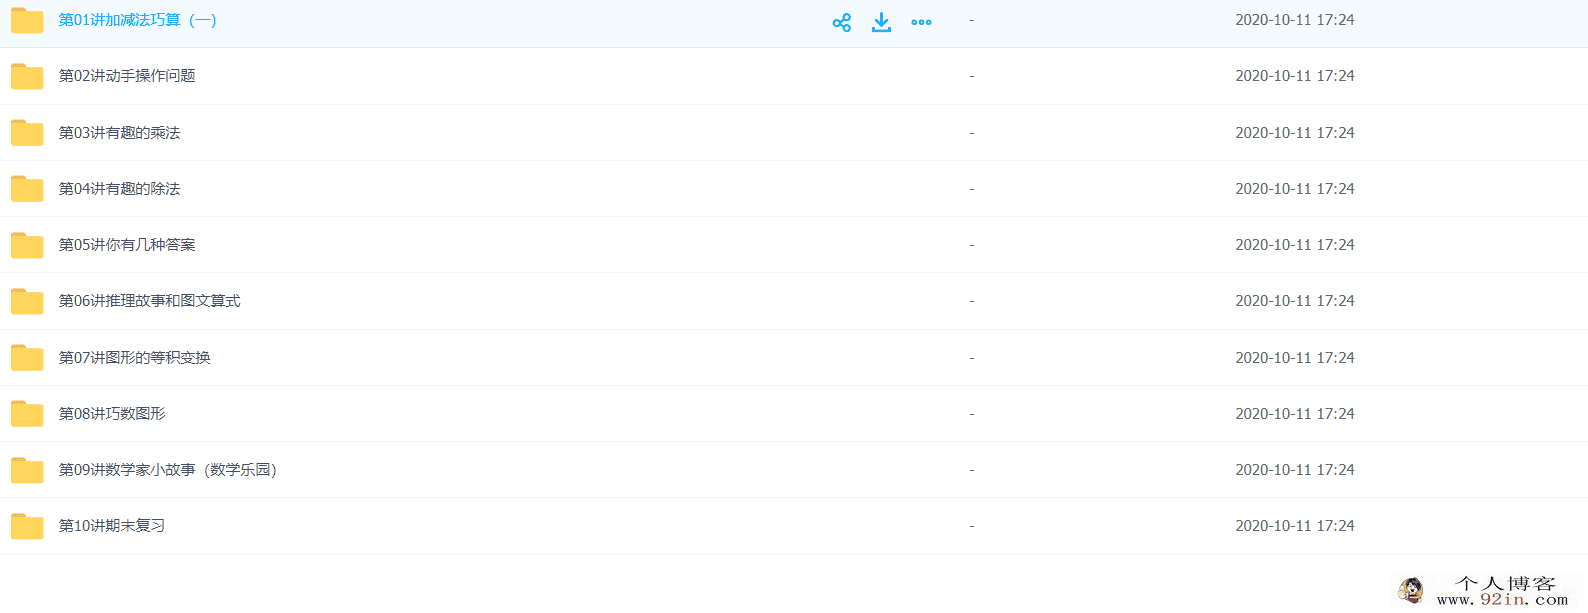Open folder link 第06讲推理故事和图文算式
This screenshot has height=613, width=1588.
[x=149, y=301]
